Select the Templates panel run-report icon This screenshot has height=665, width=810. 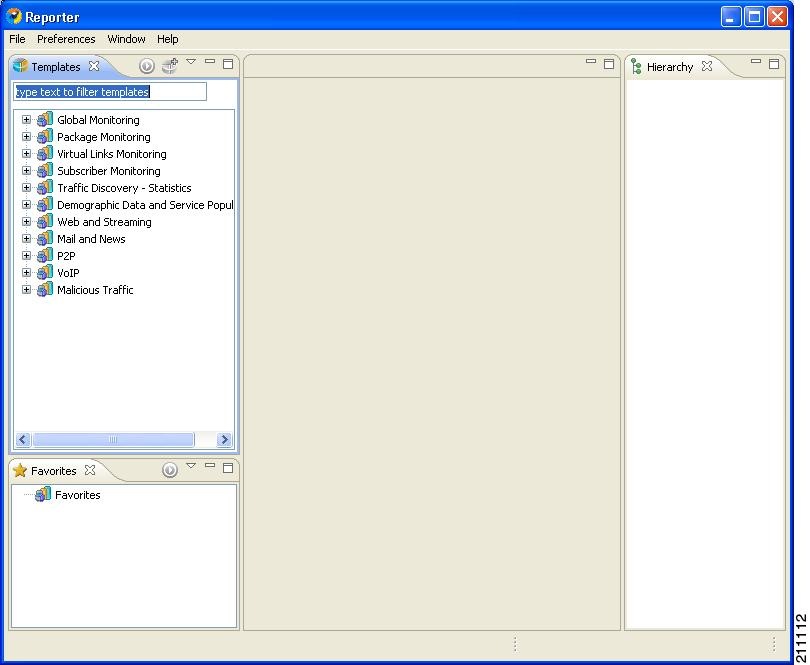[148, 66]
